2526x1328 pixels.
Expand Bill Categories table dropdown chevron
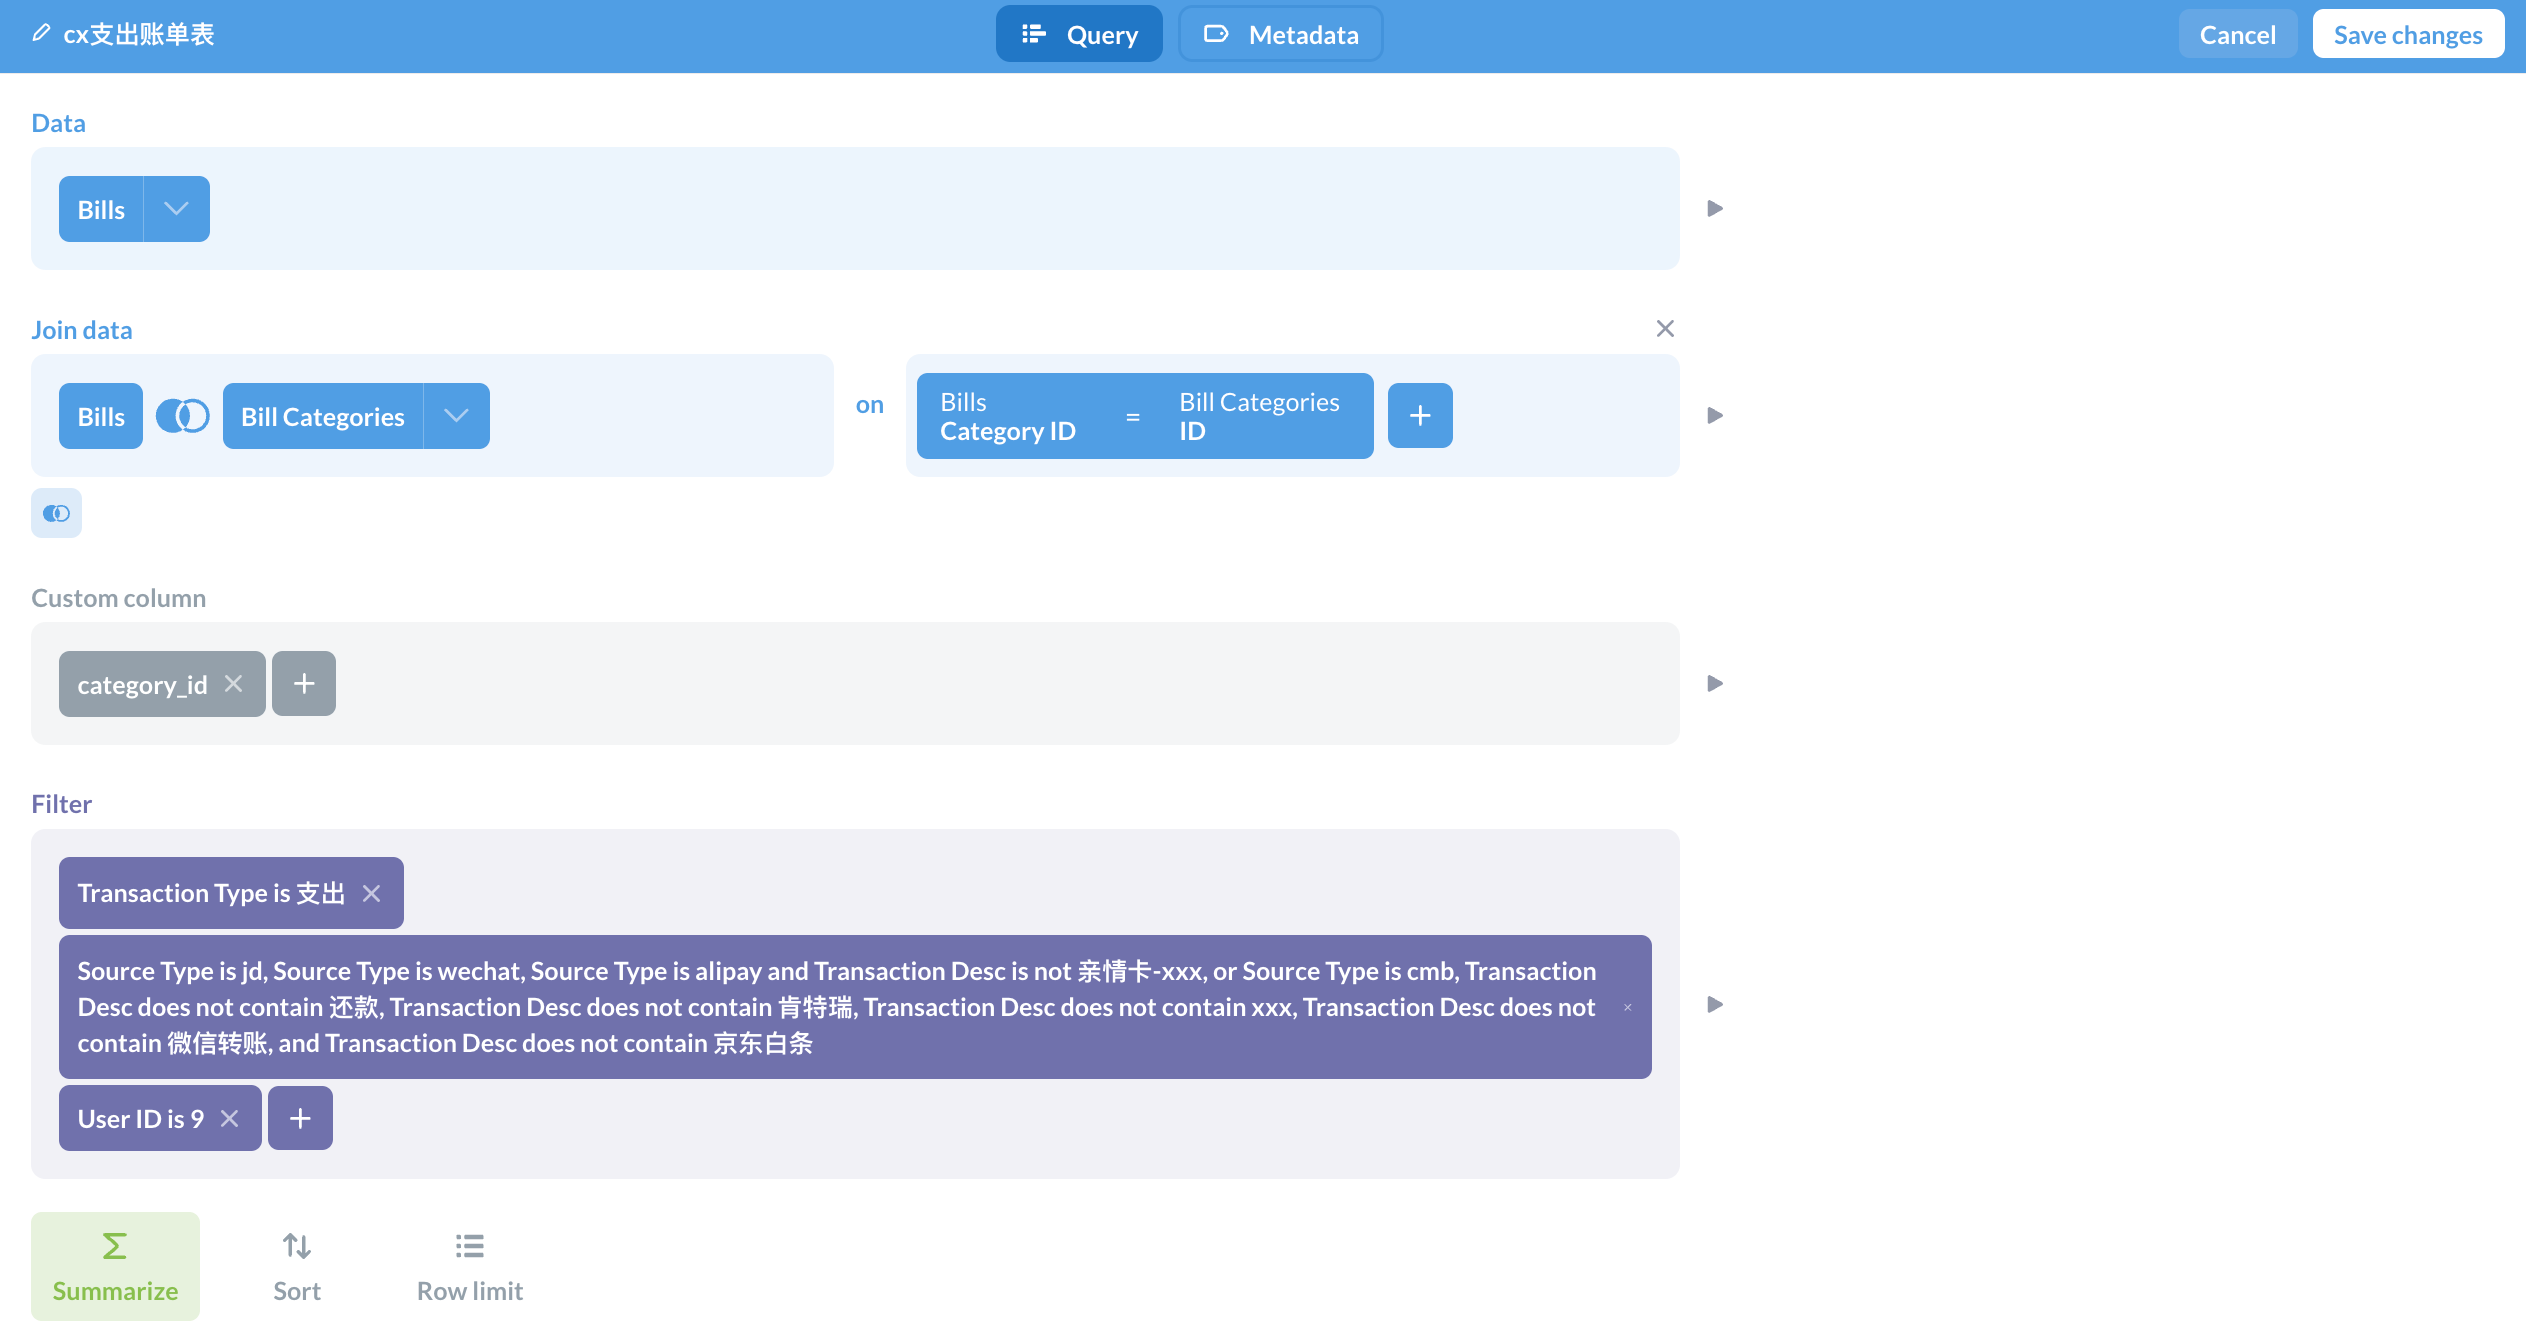(x=456, y=416)
